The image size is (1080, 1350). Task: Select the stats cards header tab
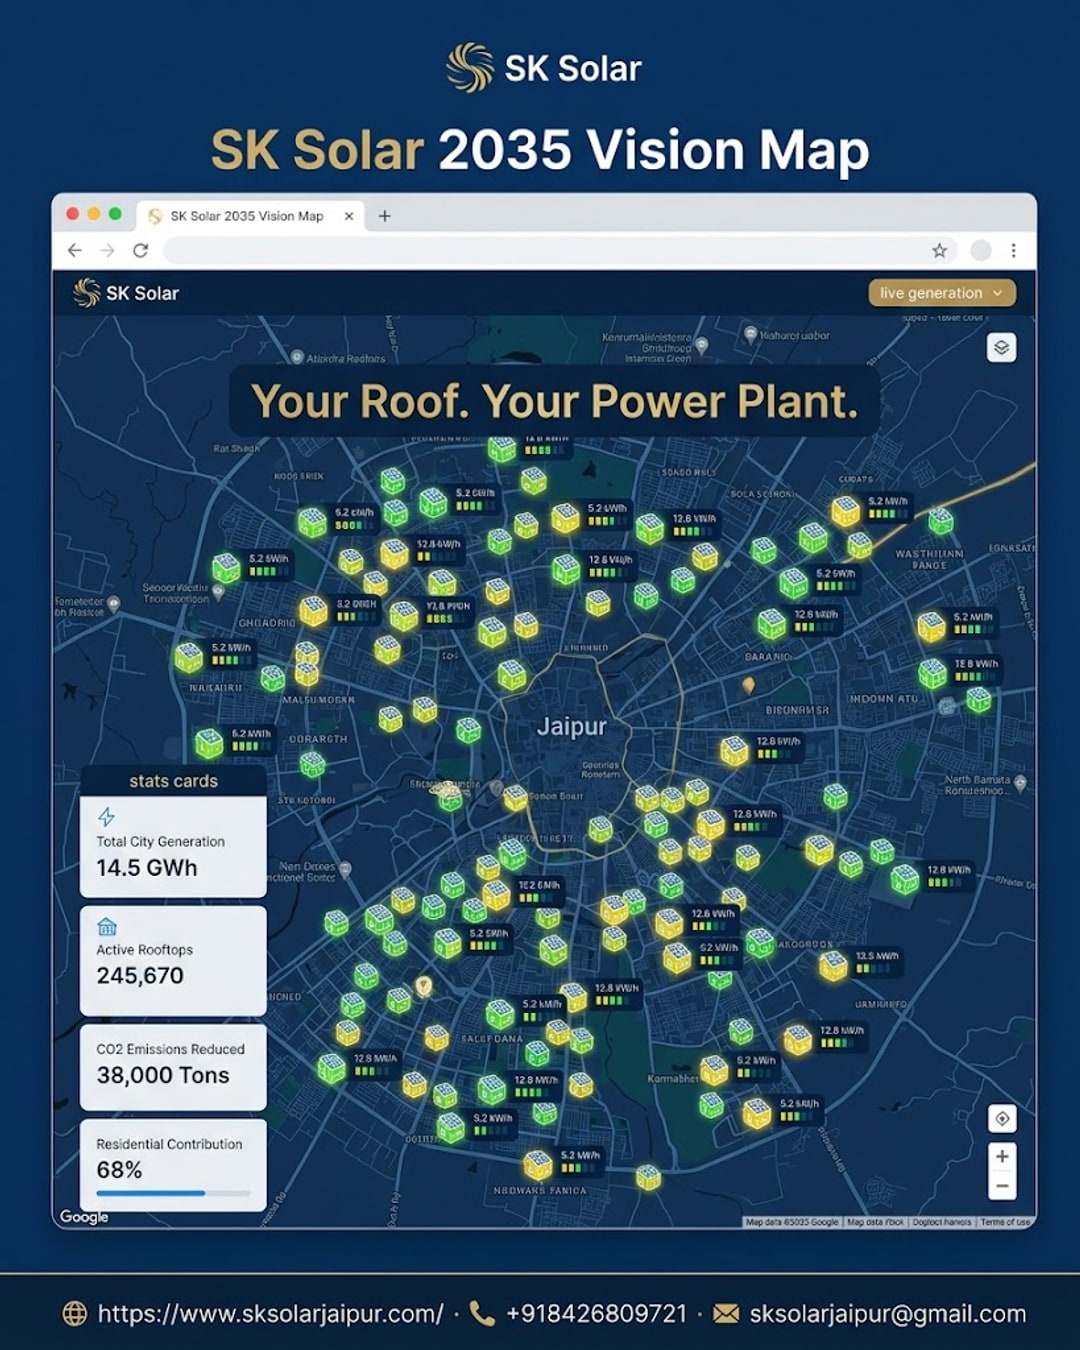point(173,781)
